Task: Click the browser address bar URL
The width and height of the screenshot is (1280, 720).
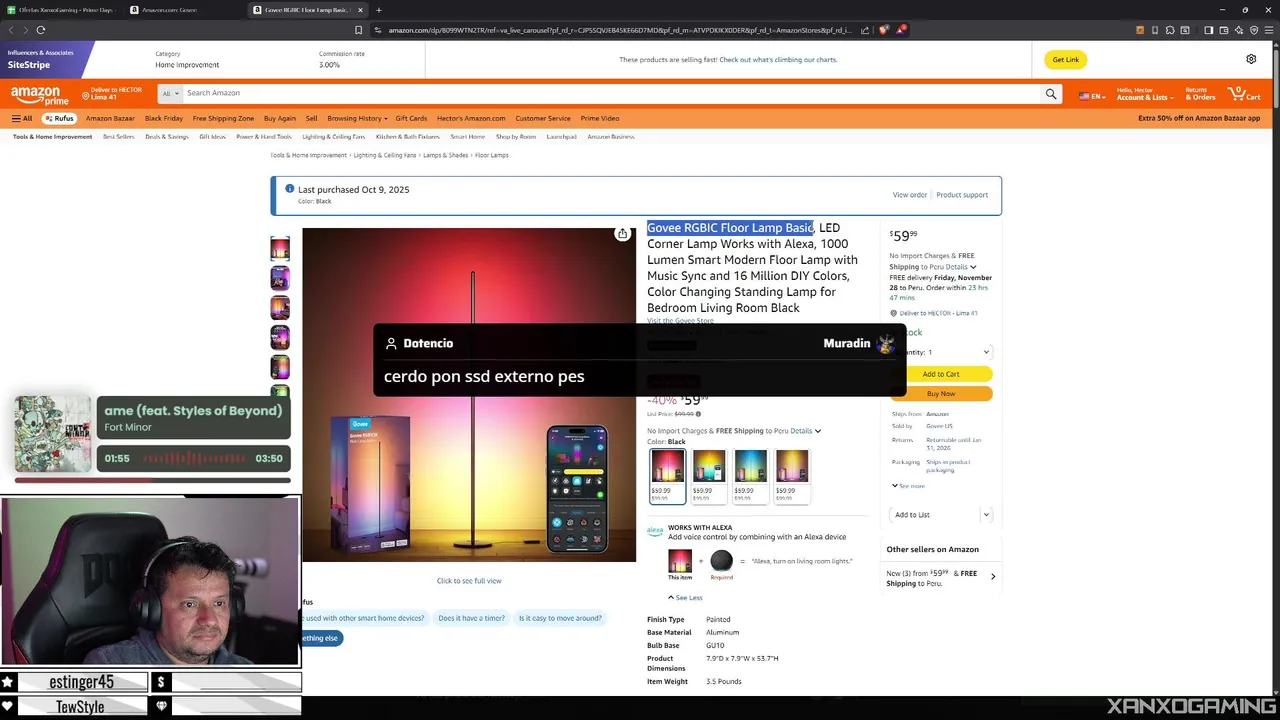Action: 620,30
